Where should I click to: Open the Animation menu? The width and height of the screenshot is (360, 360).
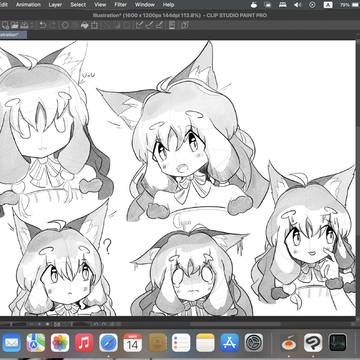[28, 5]
